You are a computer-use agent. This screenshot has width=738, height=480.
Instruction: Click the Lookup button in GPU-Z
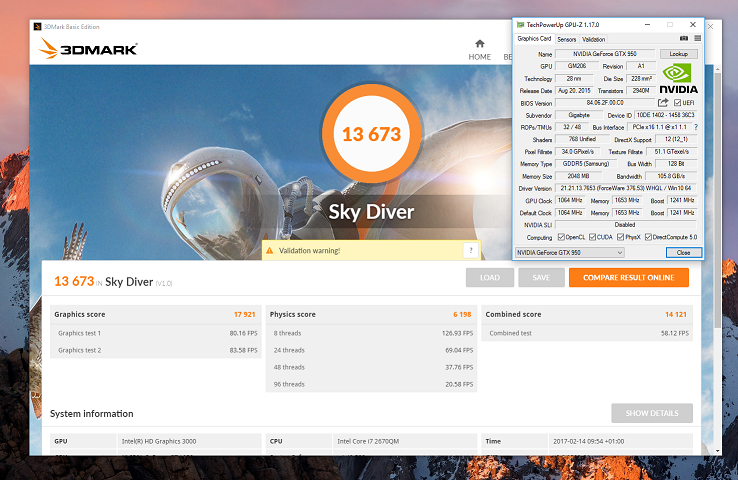pos(678,54)
